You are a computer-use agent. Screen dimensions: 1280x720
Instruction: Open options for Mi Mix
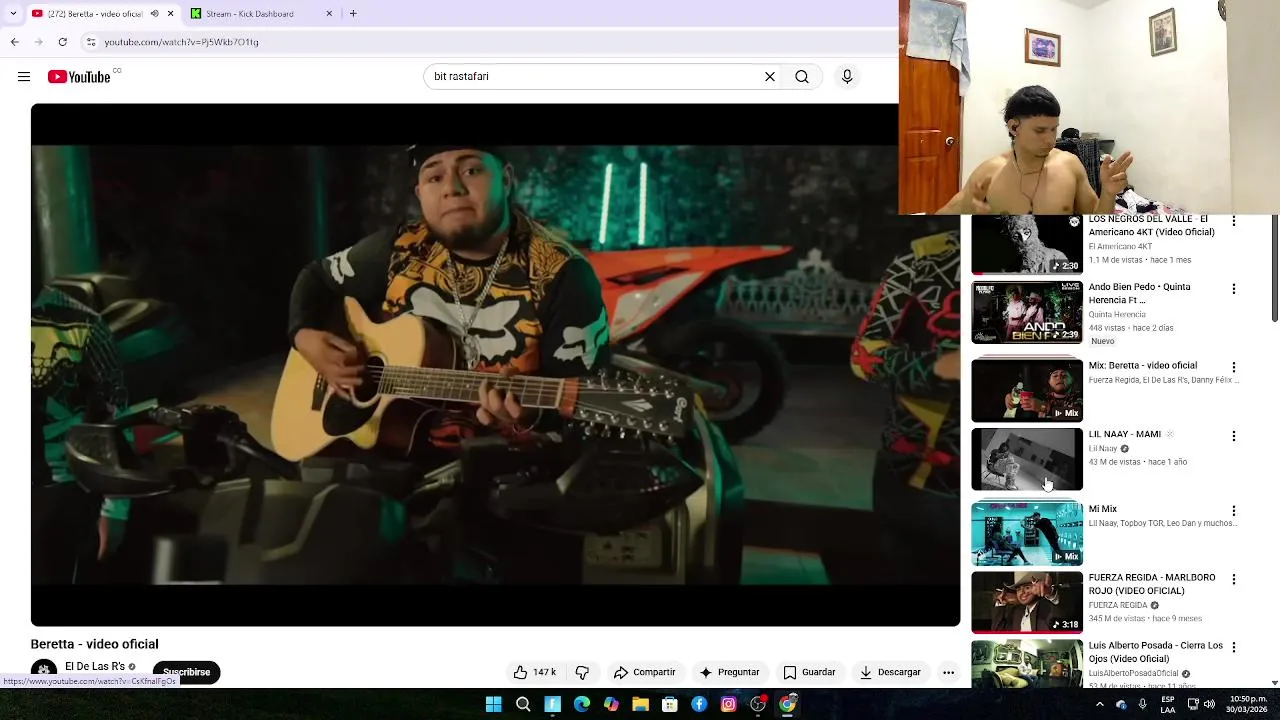point(1233,511)
